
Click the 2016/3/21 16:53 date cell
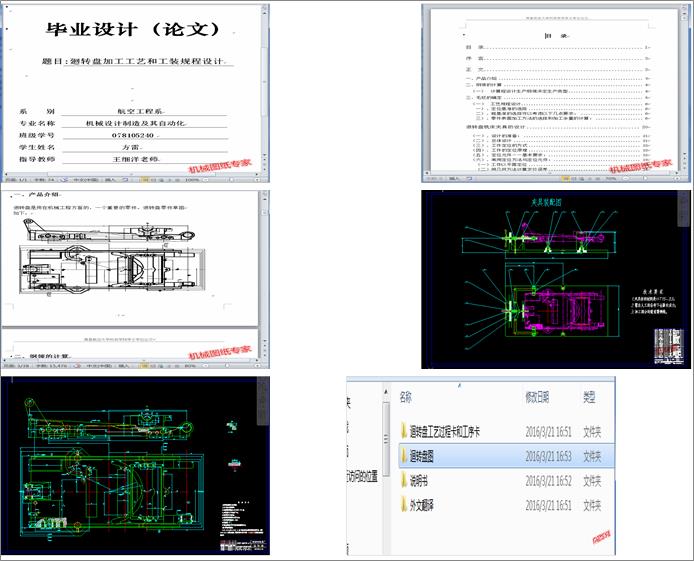pyautogui.click(x=548, y=456)
